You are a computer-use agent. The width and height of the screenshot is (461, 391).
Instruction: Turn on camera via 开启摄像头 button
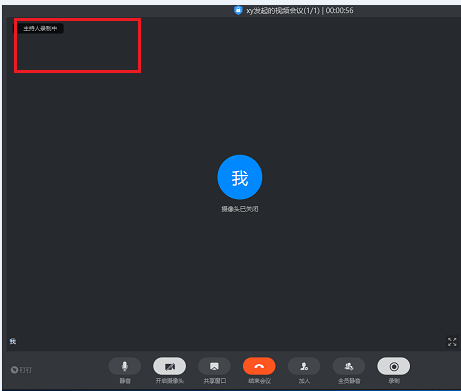coord(170,366)
